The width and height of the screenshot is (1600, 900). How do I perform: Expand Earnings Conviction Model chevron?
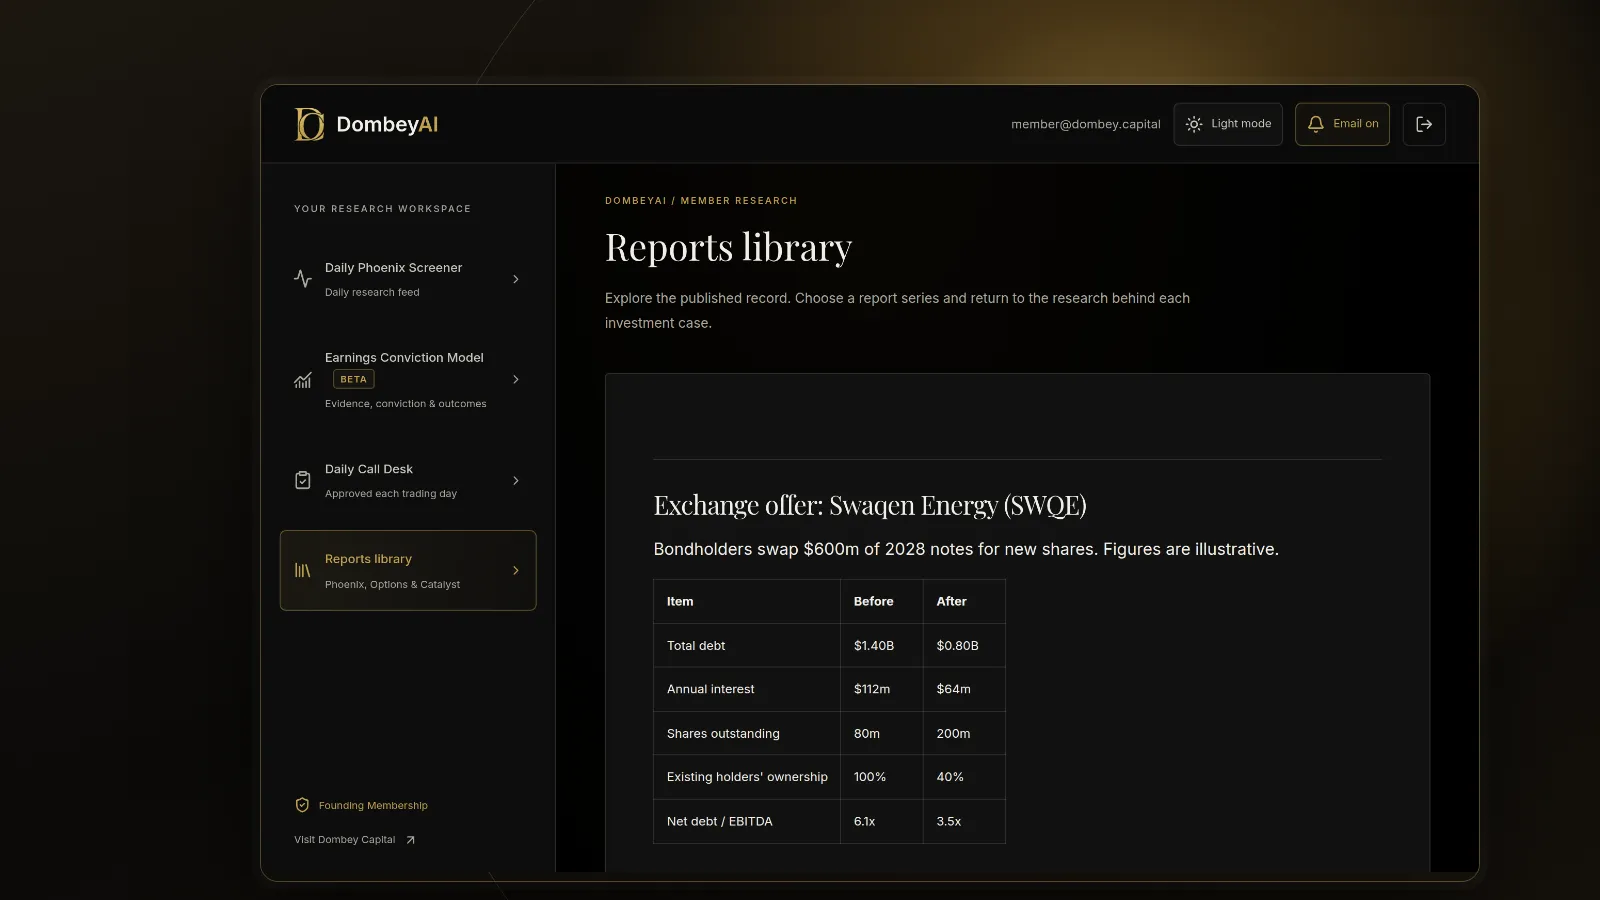point(516,380)
